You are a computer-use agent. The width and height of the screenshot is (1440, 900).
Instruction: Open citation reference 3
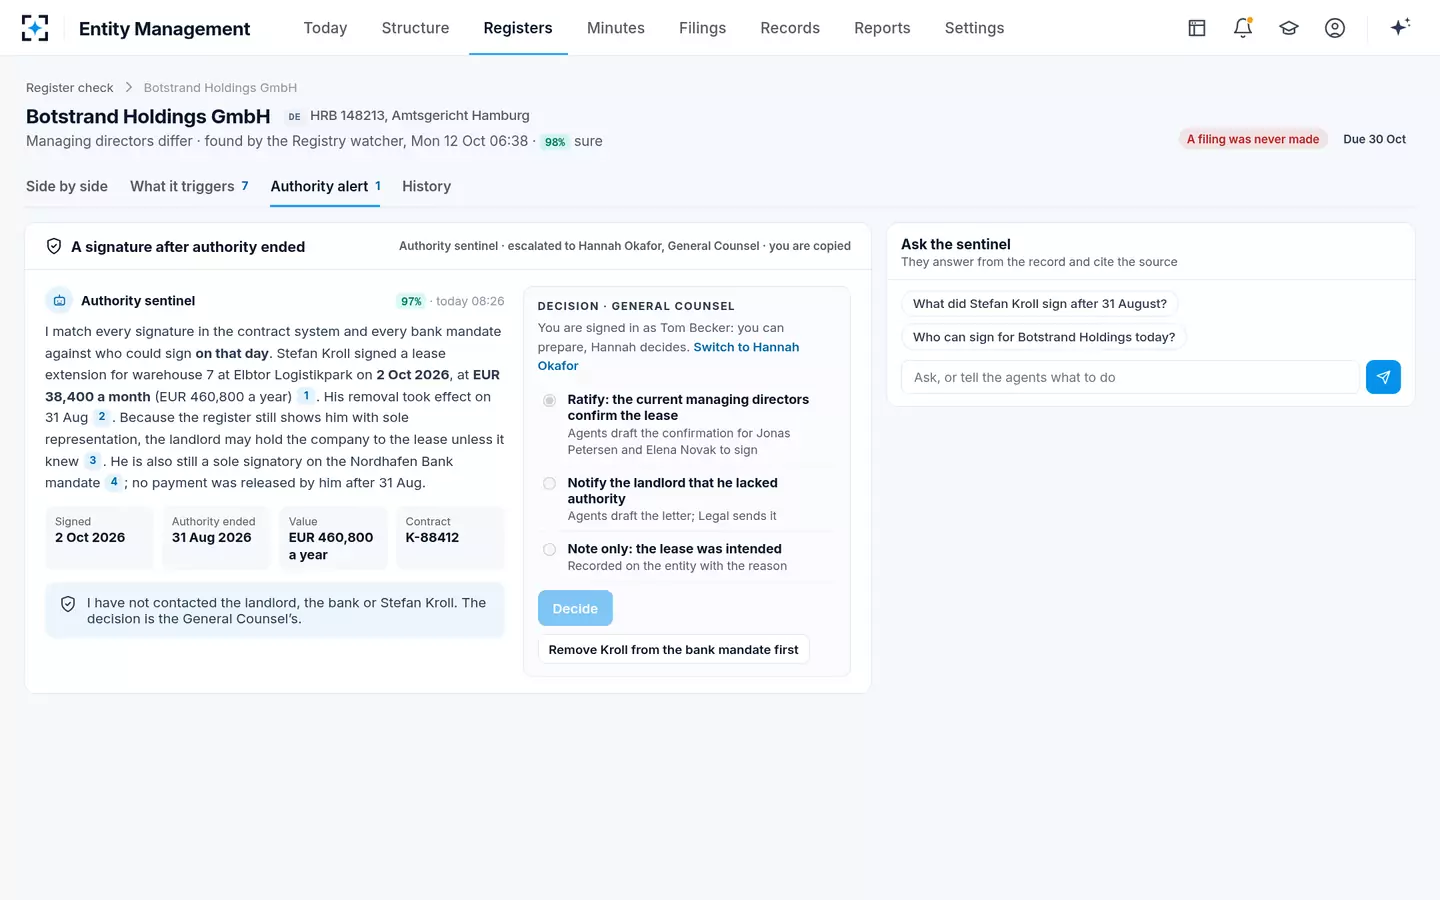(92, 461)
